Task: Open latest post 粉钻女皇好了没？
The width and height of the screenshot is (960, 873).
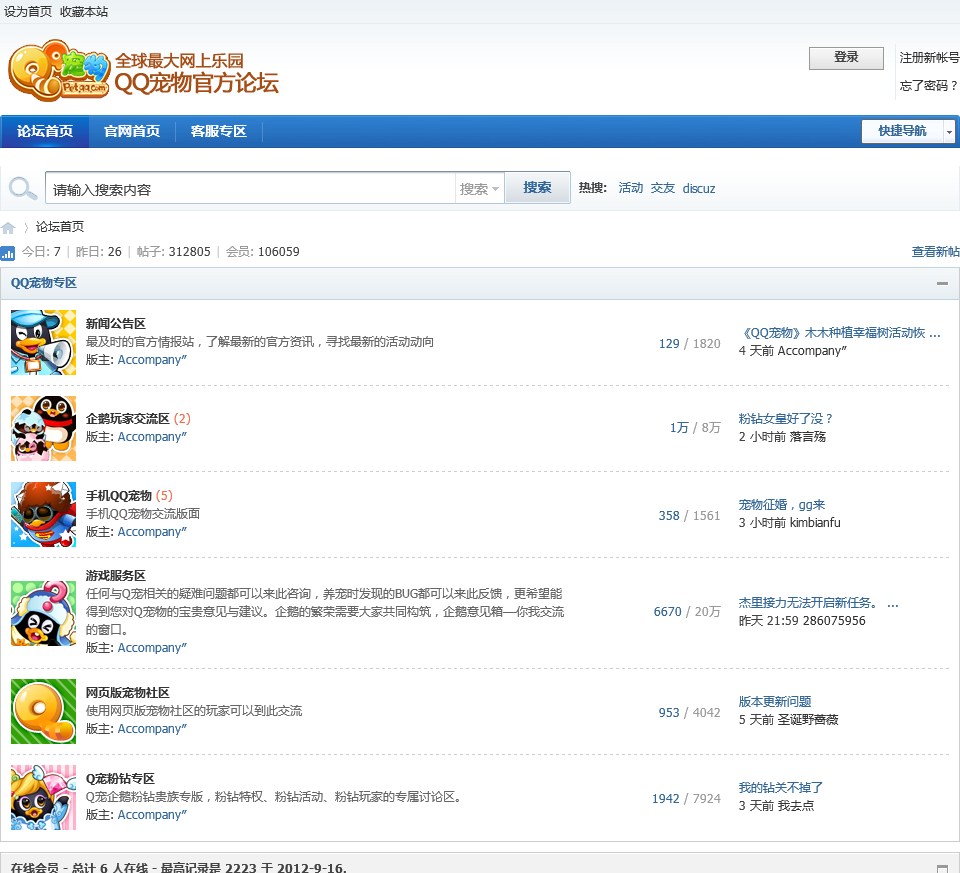Action: 786,419
